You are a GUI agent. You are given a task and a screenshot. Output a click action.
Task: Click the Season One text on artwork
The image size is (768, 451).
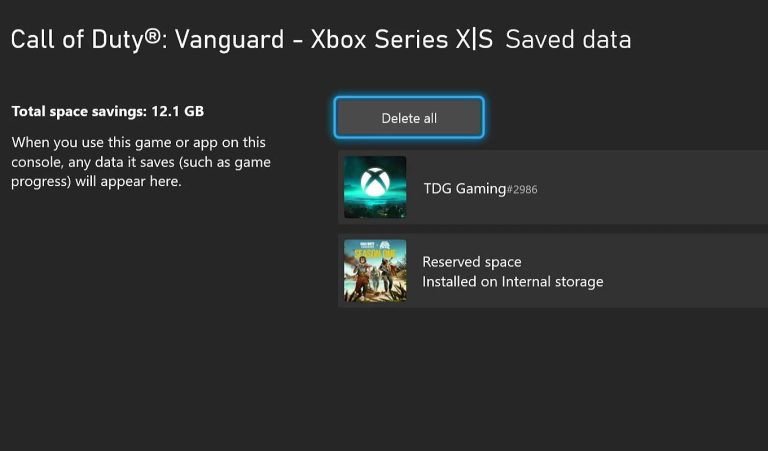(x=375, y=254)
